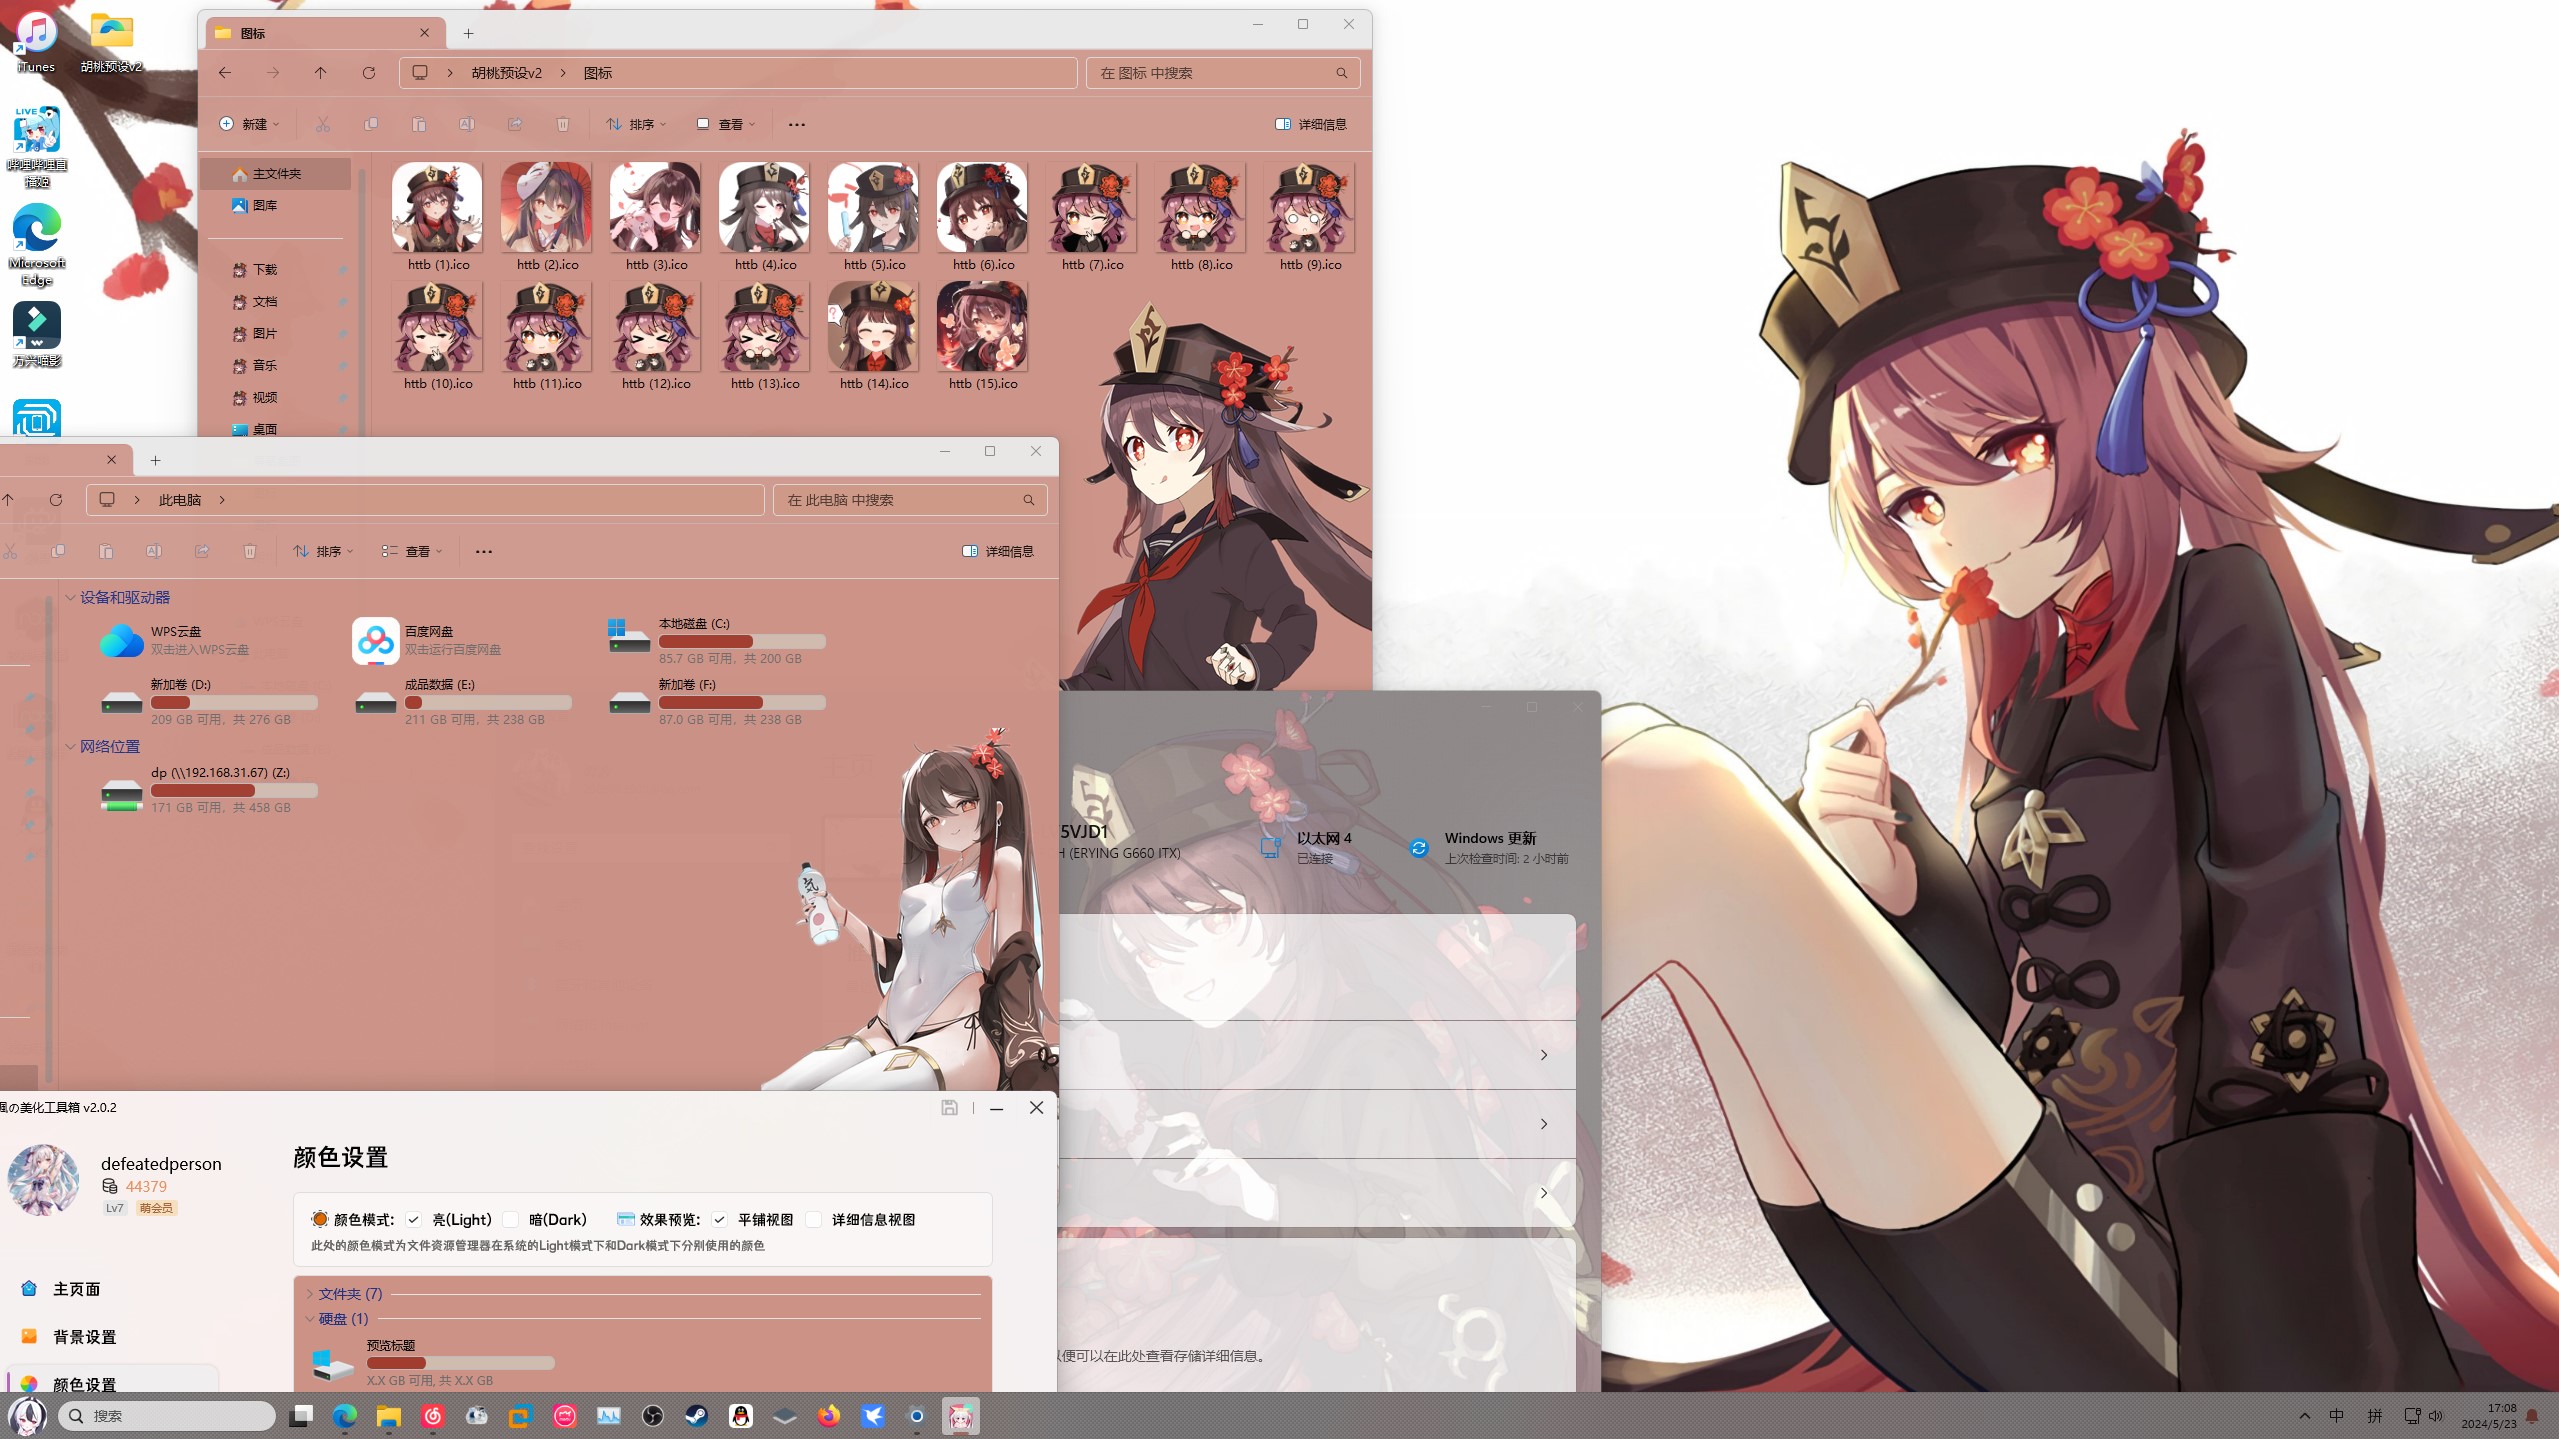Check the 详细信息视图 checkbox

(814, 1219)
